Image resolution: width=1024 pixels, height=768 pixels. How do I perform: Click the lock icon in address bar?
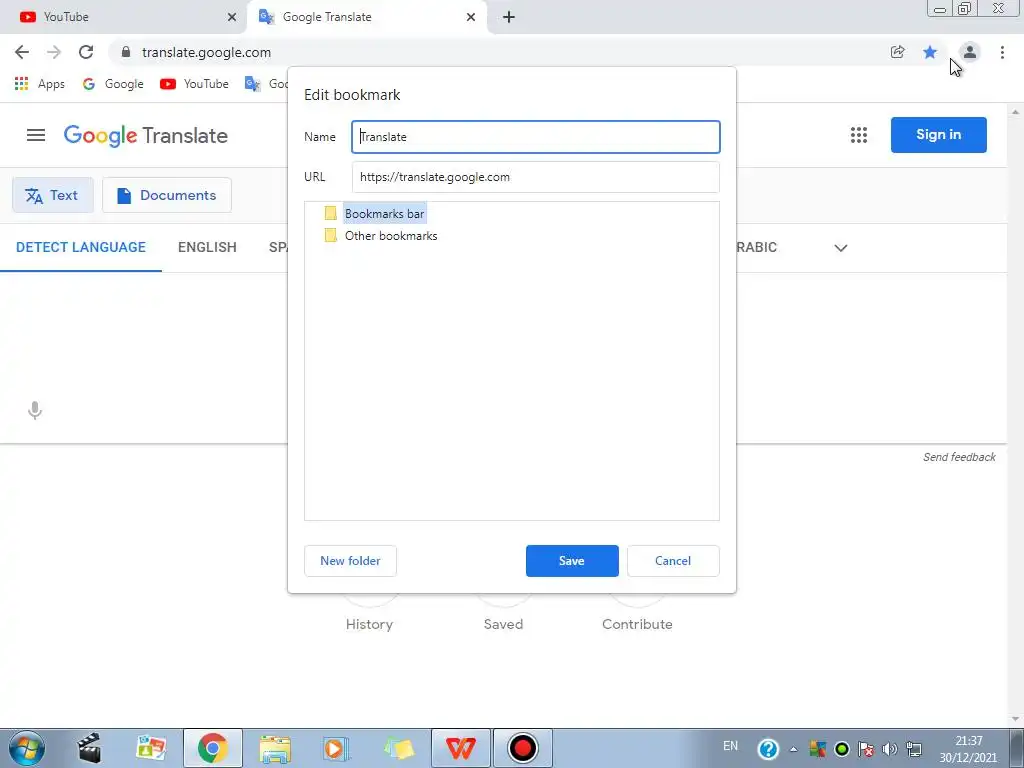pyautogui.click(x=126, y=52)
